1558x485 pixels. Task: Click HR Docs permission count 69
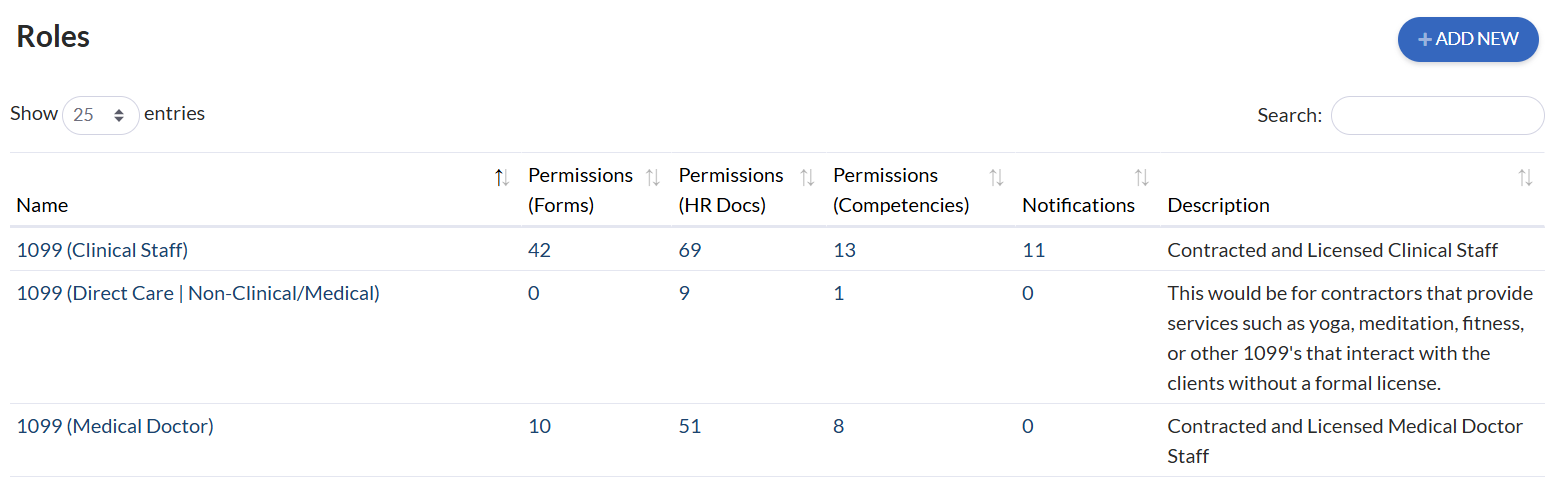690,250
